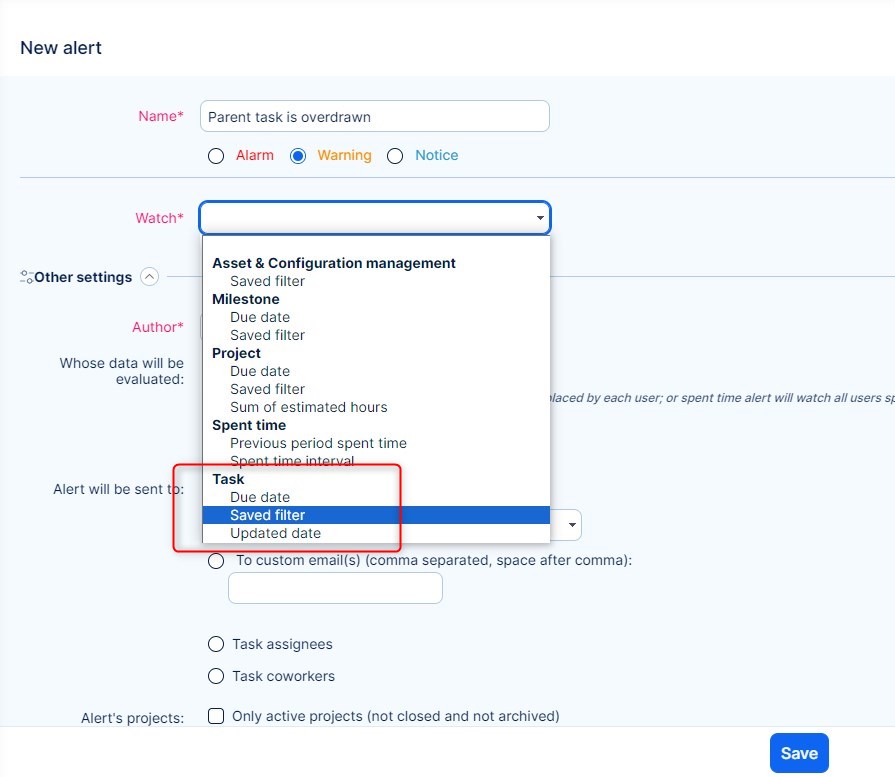Choose the To custom email(s) radio option

(x=216, y=562)
